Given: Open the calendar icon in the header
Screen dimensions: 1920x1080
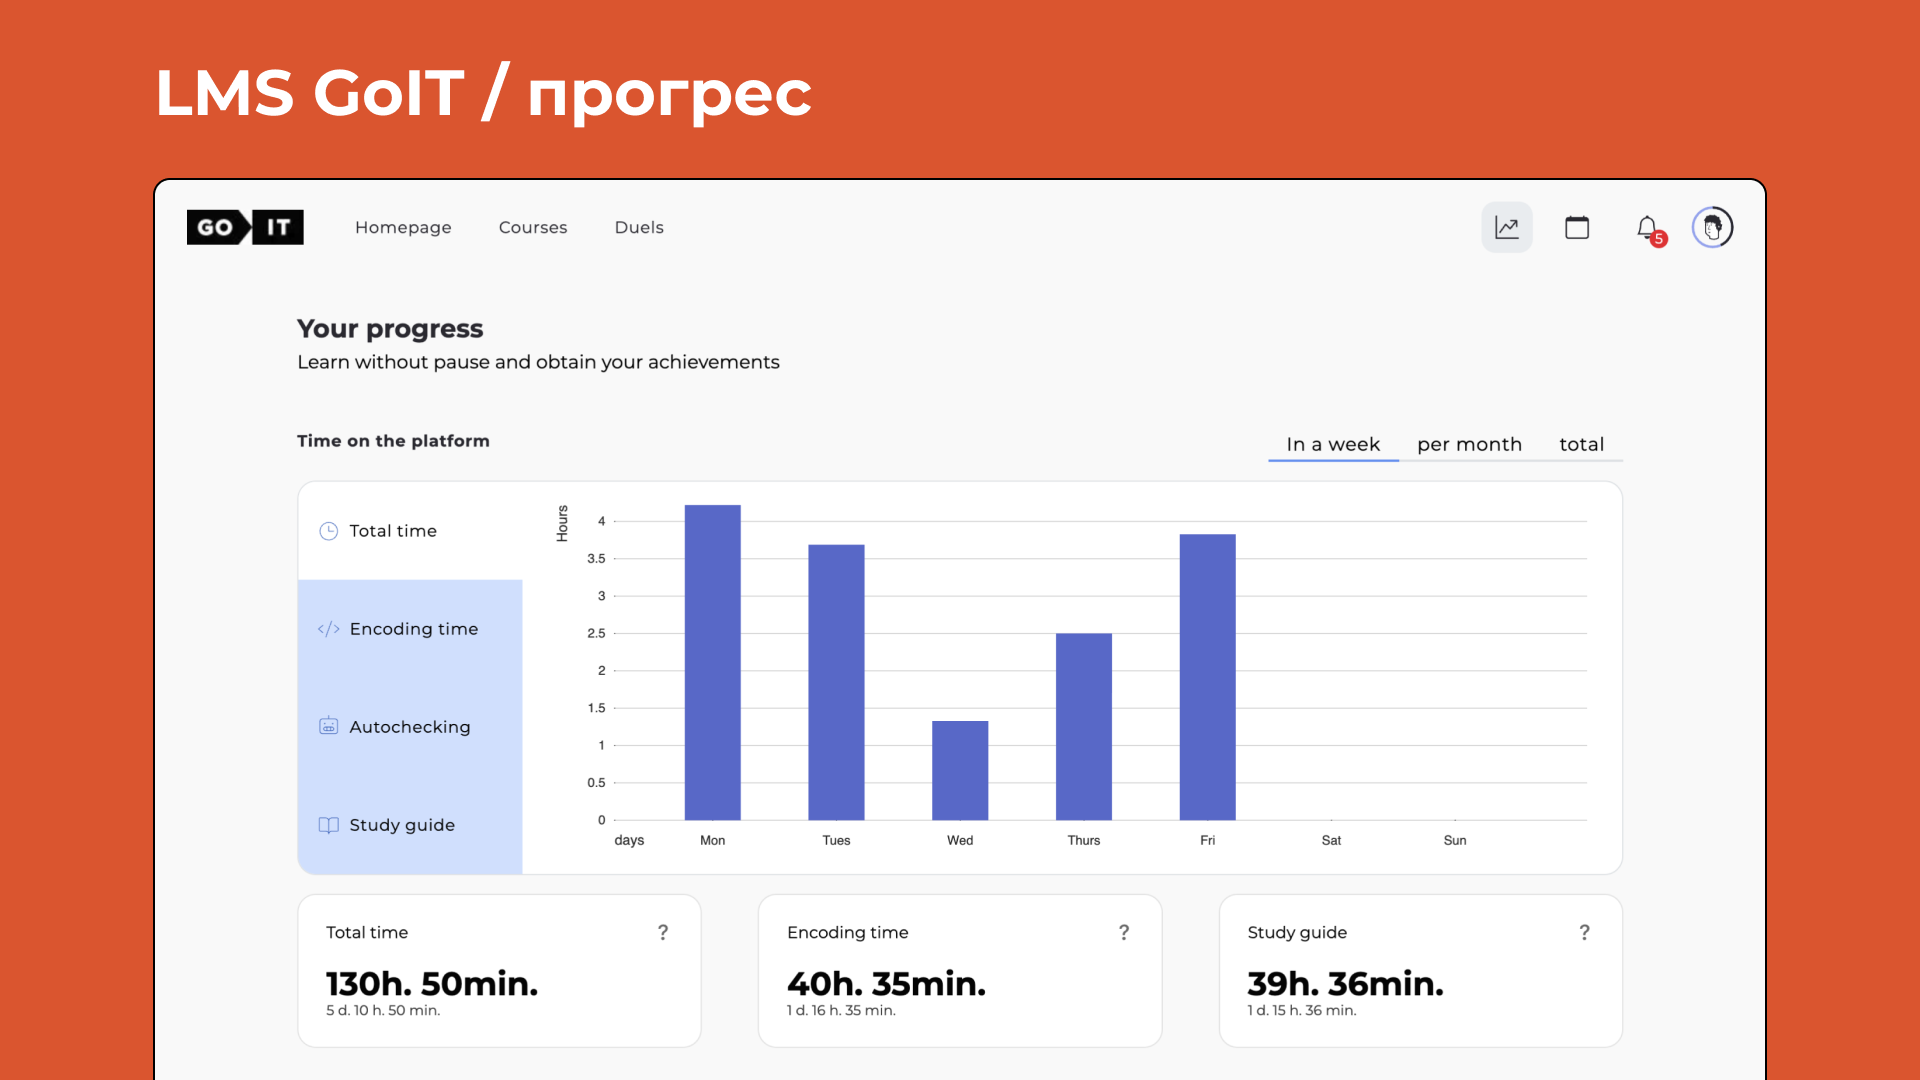Looking at the screenshot, I should 1577,227.
